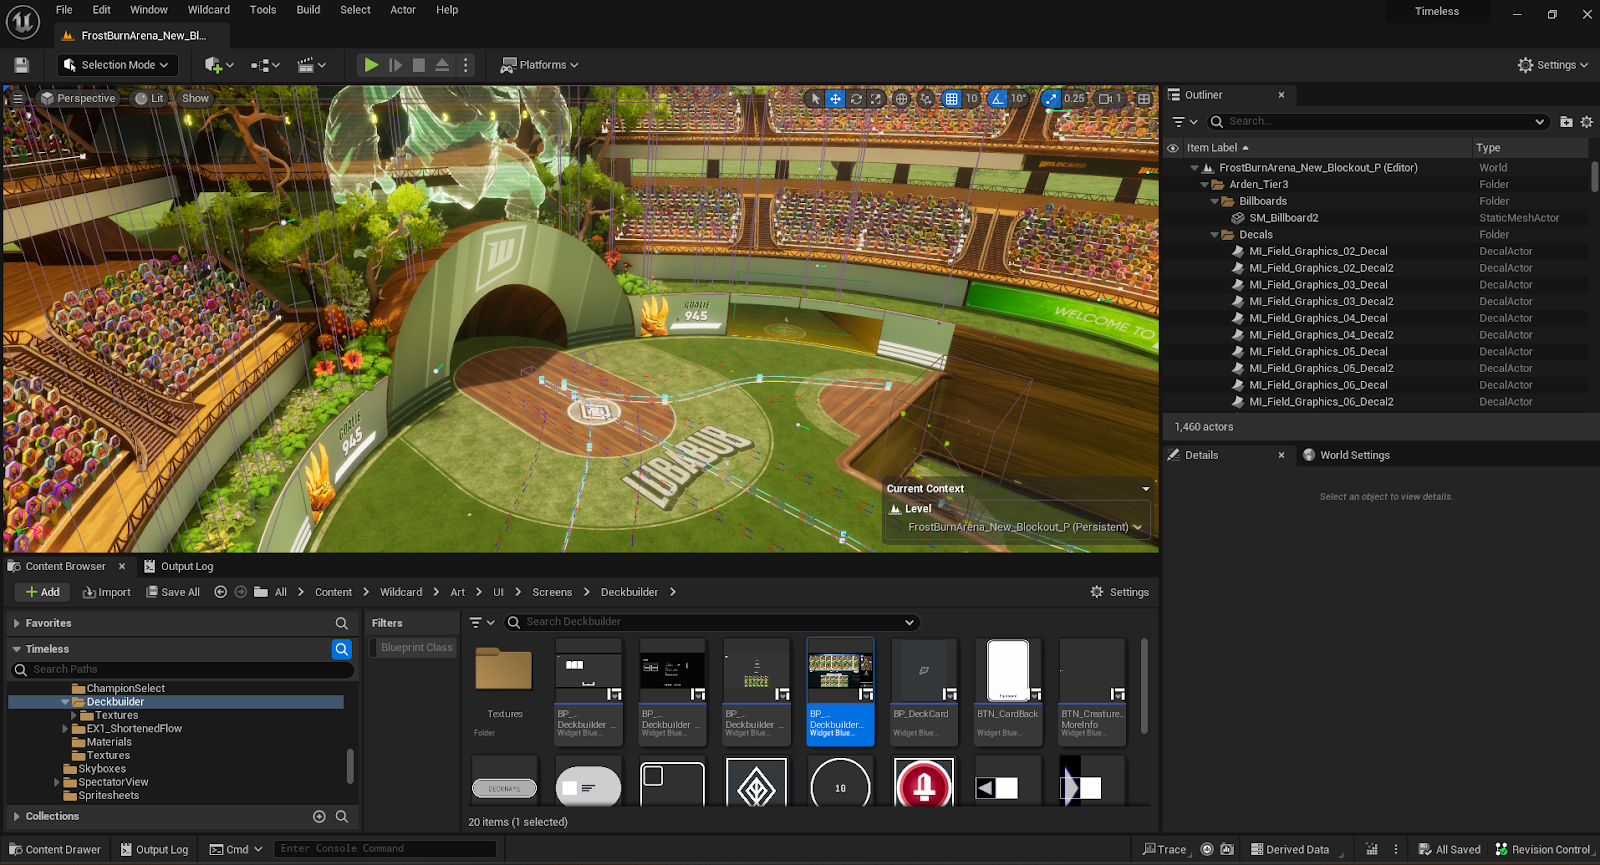Open camera speed setting in the viewport
Image resolution: width=1600 pixels, height=865 pixels.
(1110, 99)
